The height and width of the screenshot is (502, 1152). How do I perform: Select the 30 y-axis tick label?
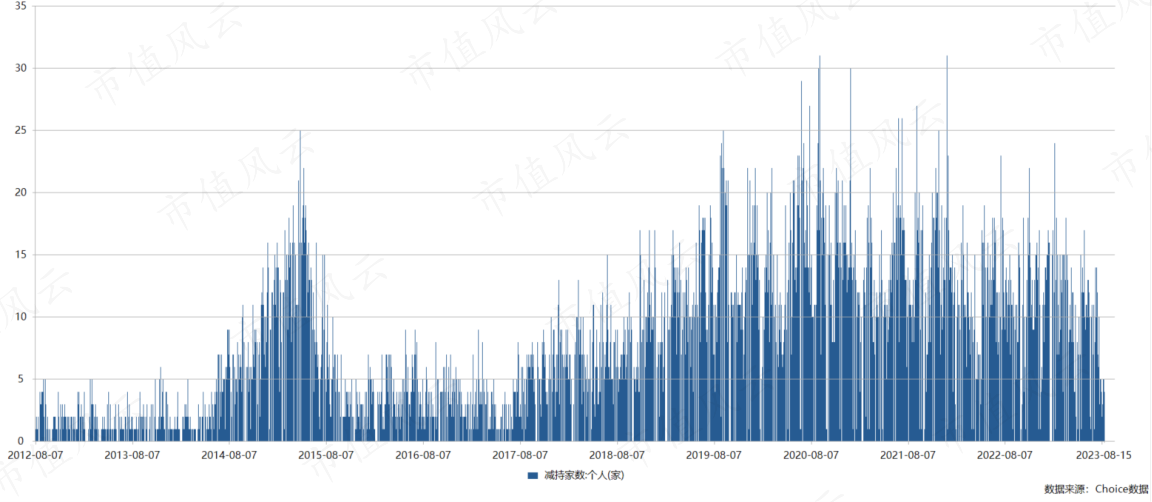pos(21,68)
